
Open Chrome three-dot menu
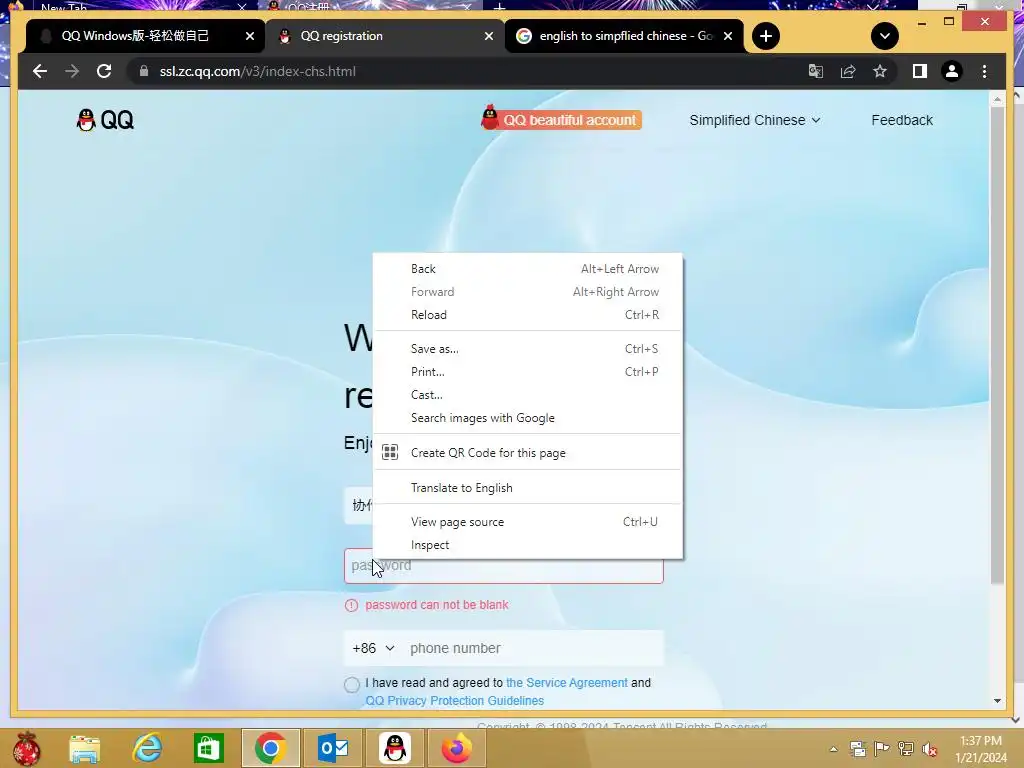[984, 71]
